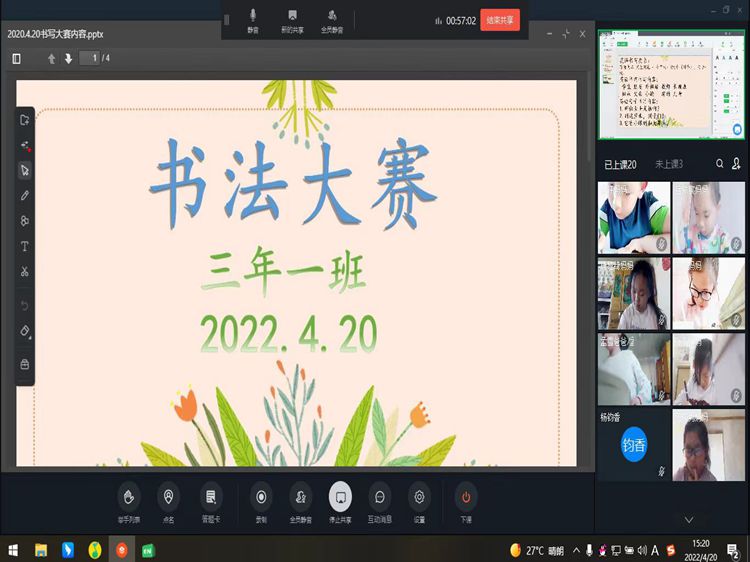Screen dimensions: 750x562
Task: Select the Text tool in annotation toolbar
Action: (25, 246)
